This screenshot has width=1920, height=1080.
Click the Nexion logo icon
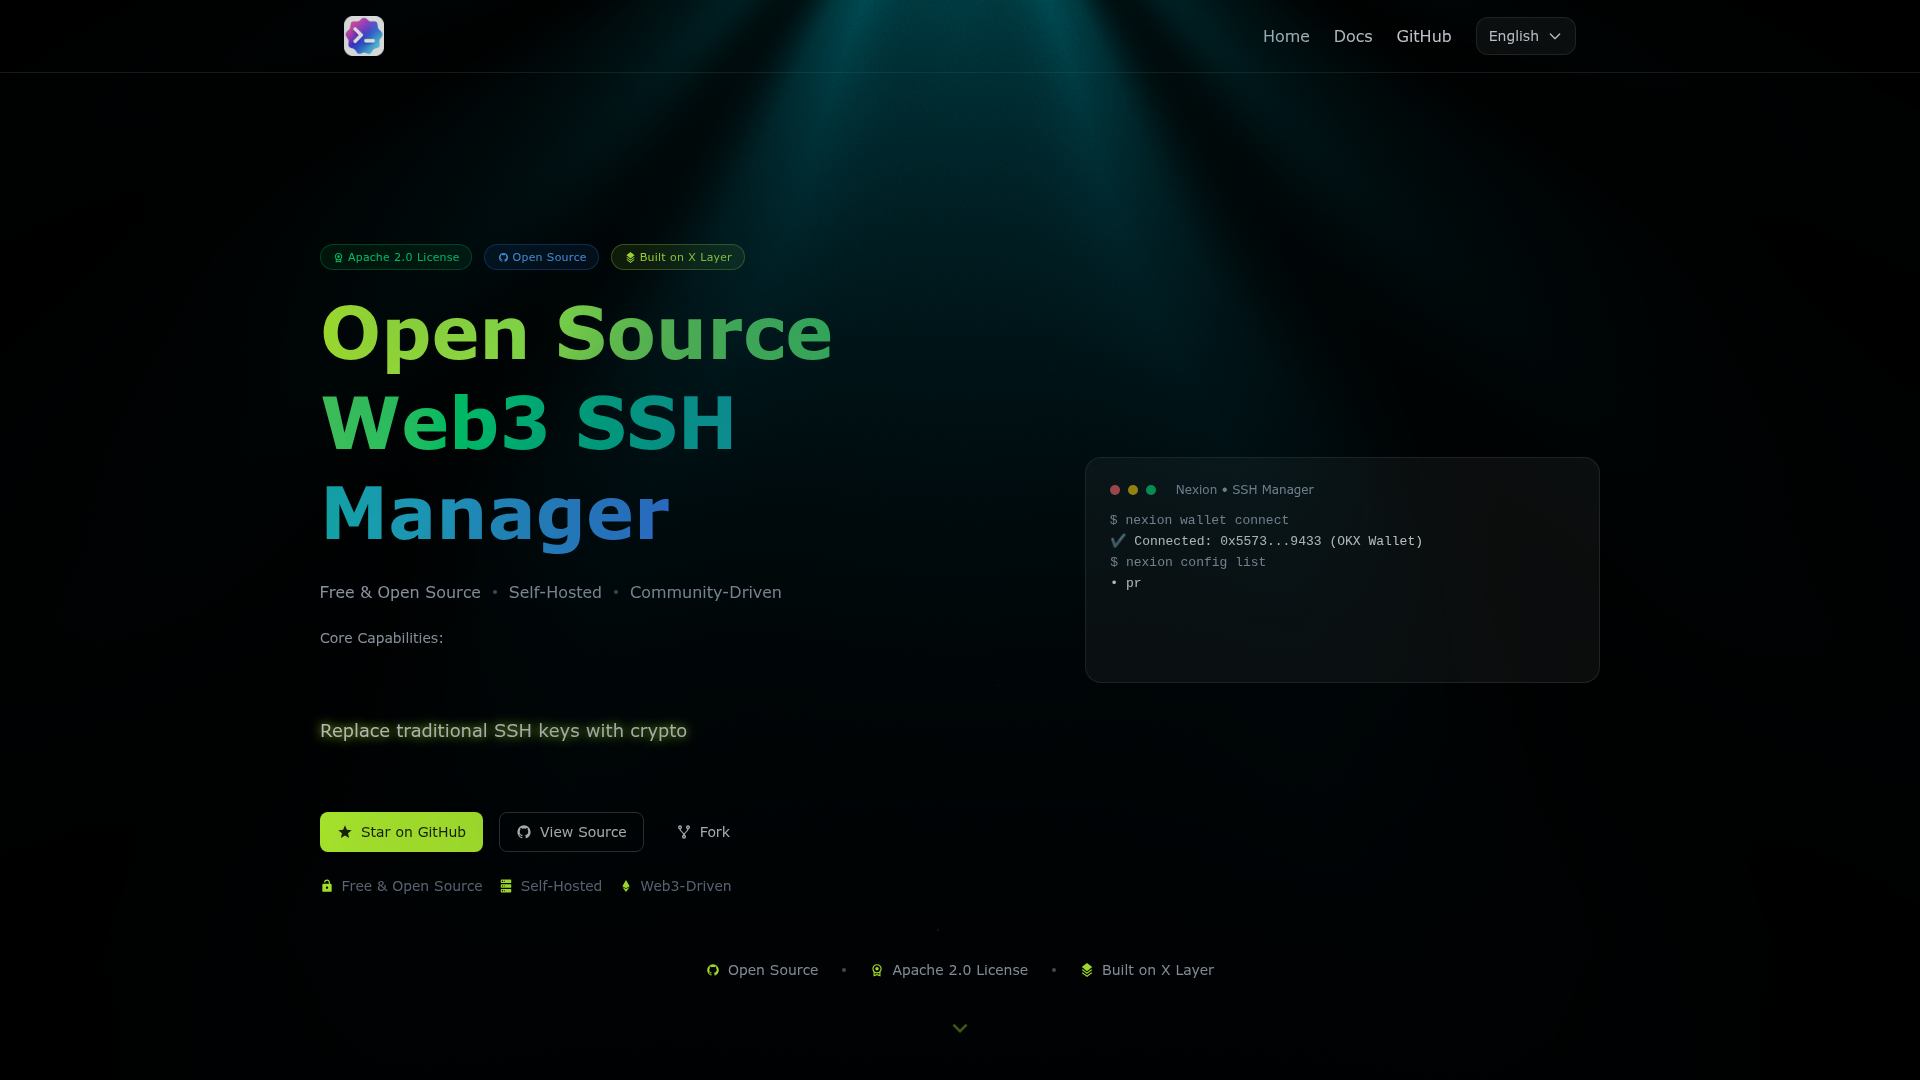tap(364, 36)
